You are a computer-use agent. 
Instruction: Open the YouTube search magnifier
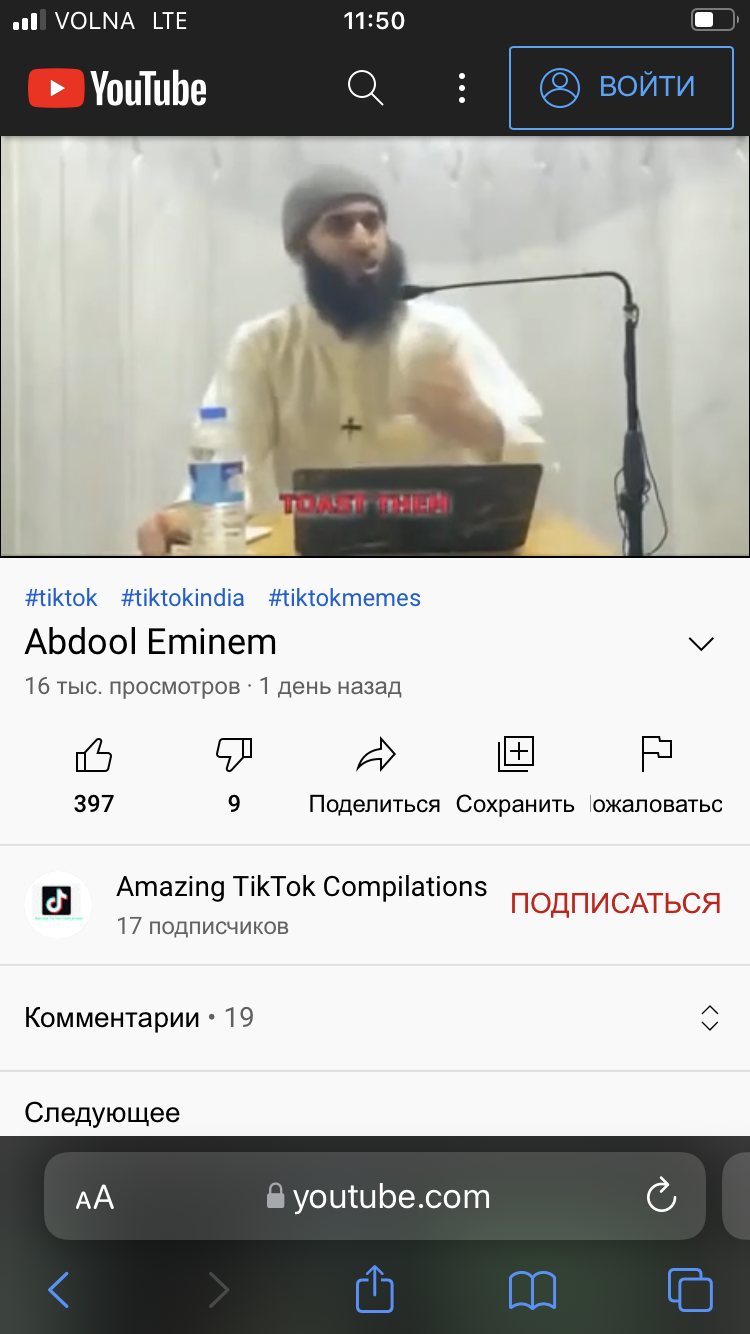coord(365,88)
